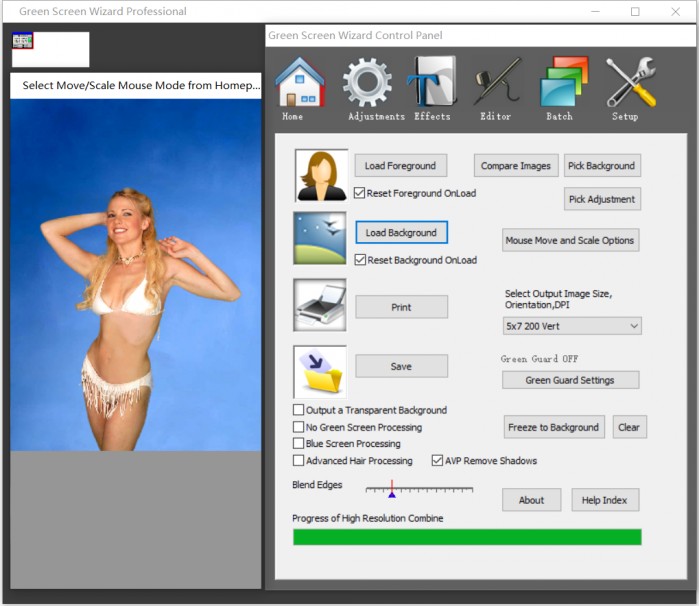The width and height of the screenshot is (699, 606).
Task: Click the Green Screen Wizard Control Panel title
Action: pos(355,35)
